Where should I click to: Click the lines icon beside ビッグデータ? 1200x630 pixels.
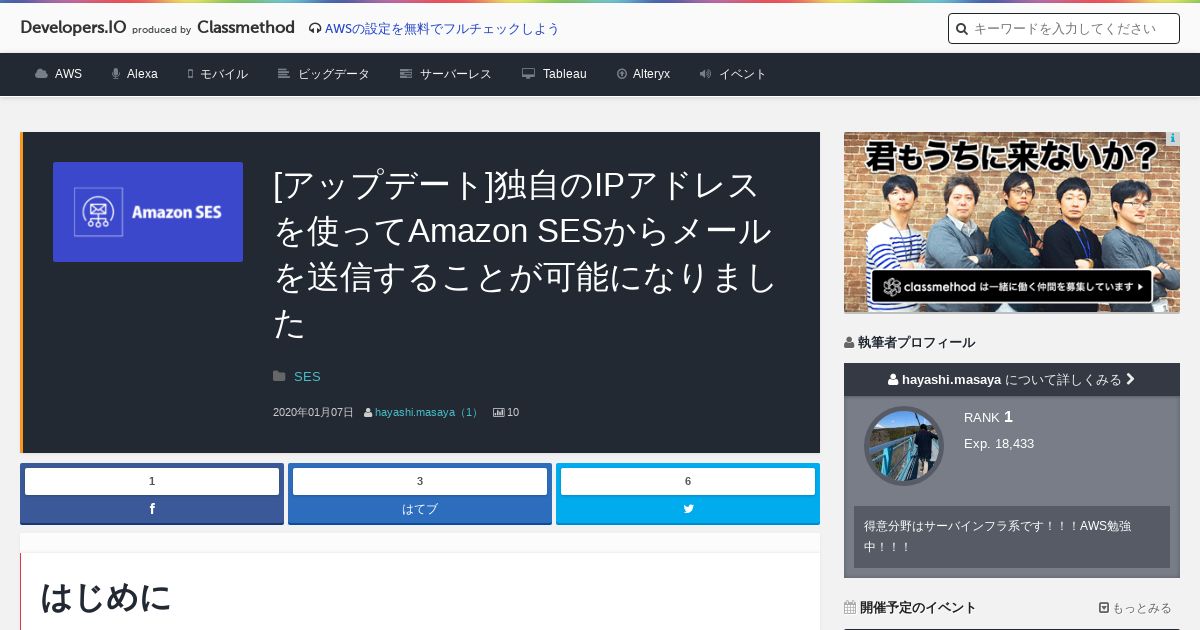click(284, 74)
